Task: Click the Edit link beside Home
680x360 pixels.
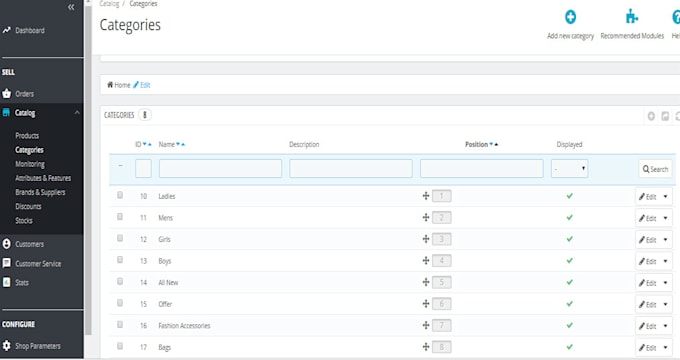Action: pos(142,85)
